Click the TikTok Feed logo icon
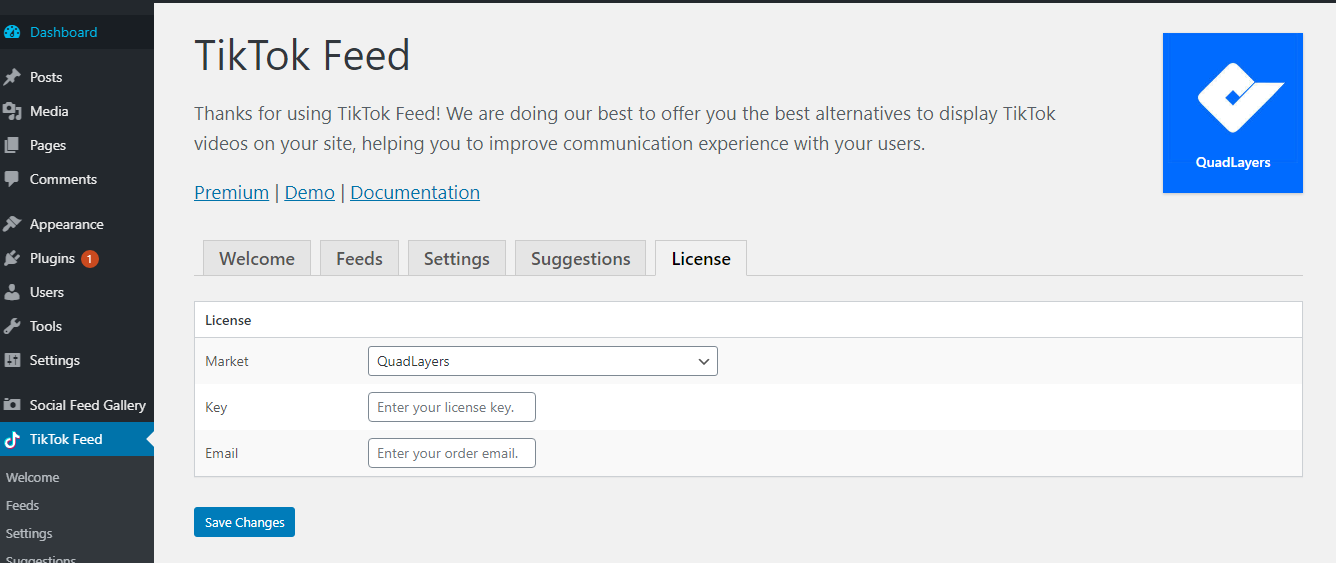The height and width of the screenshot is (563, 1336). [x=12, y=439]
